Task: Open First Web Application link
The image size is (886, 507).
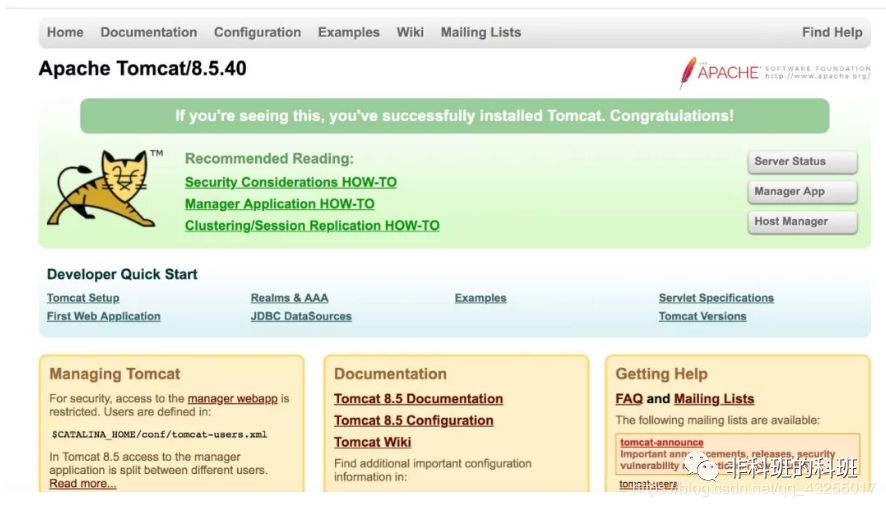Action: point(103,316)
